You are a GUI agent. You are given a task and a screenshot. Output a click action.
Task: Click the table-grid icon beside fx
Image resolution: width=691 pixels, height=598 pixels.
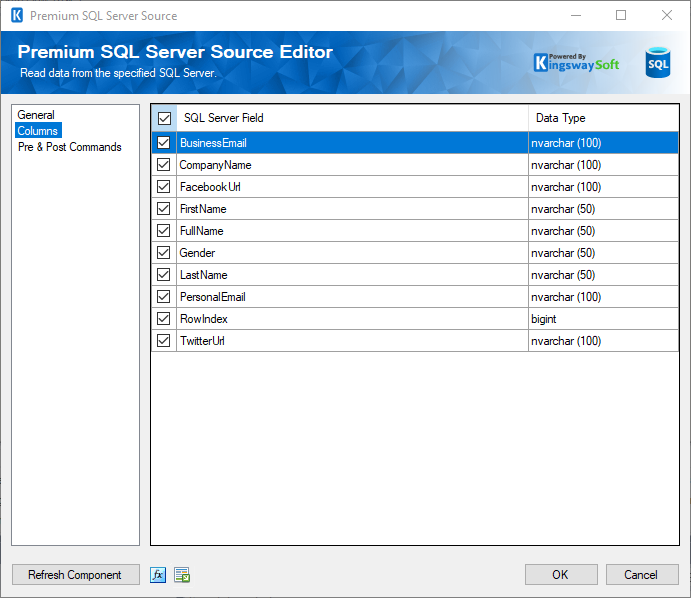coord(182,575)
